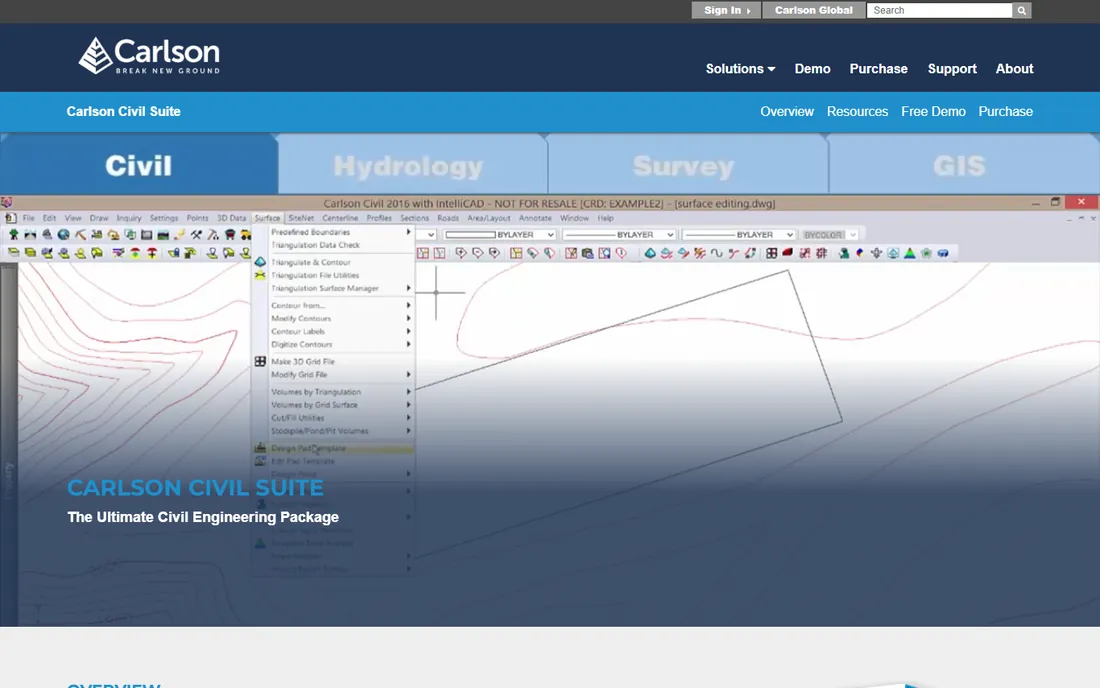Open the Surface menu

point(267,218)
